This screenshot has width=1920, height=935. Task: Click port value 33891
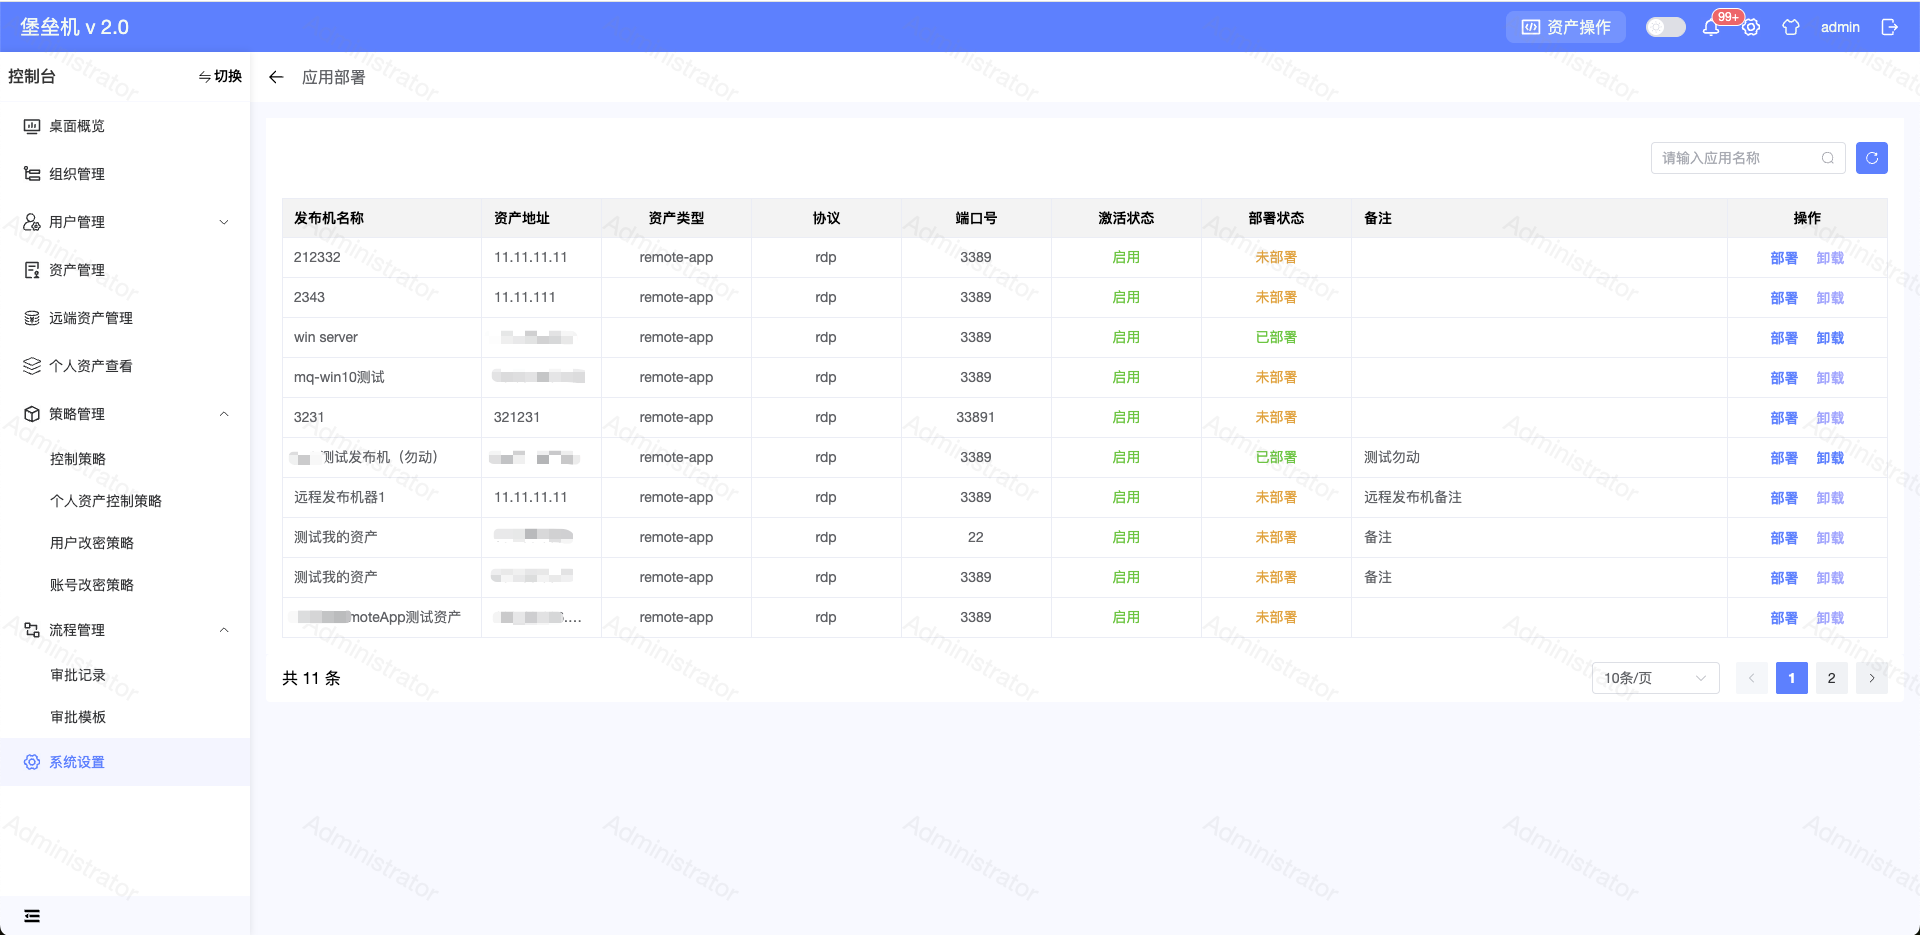tap(975, 417)
